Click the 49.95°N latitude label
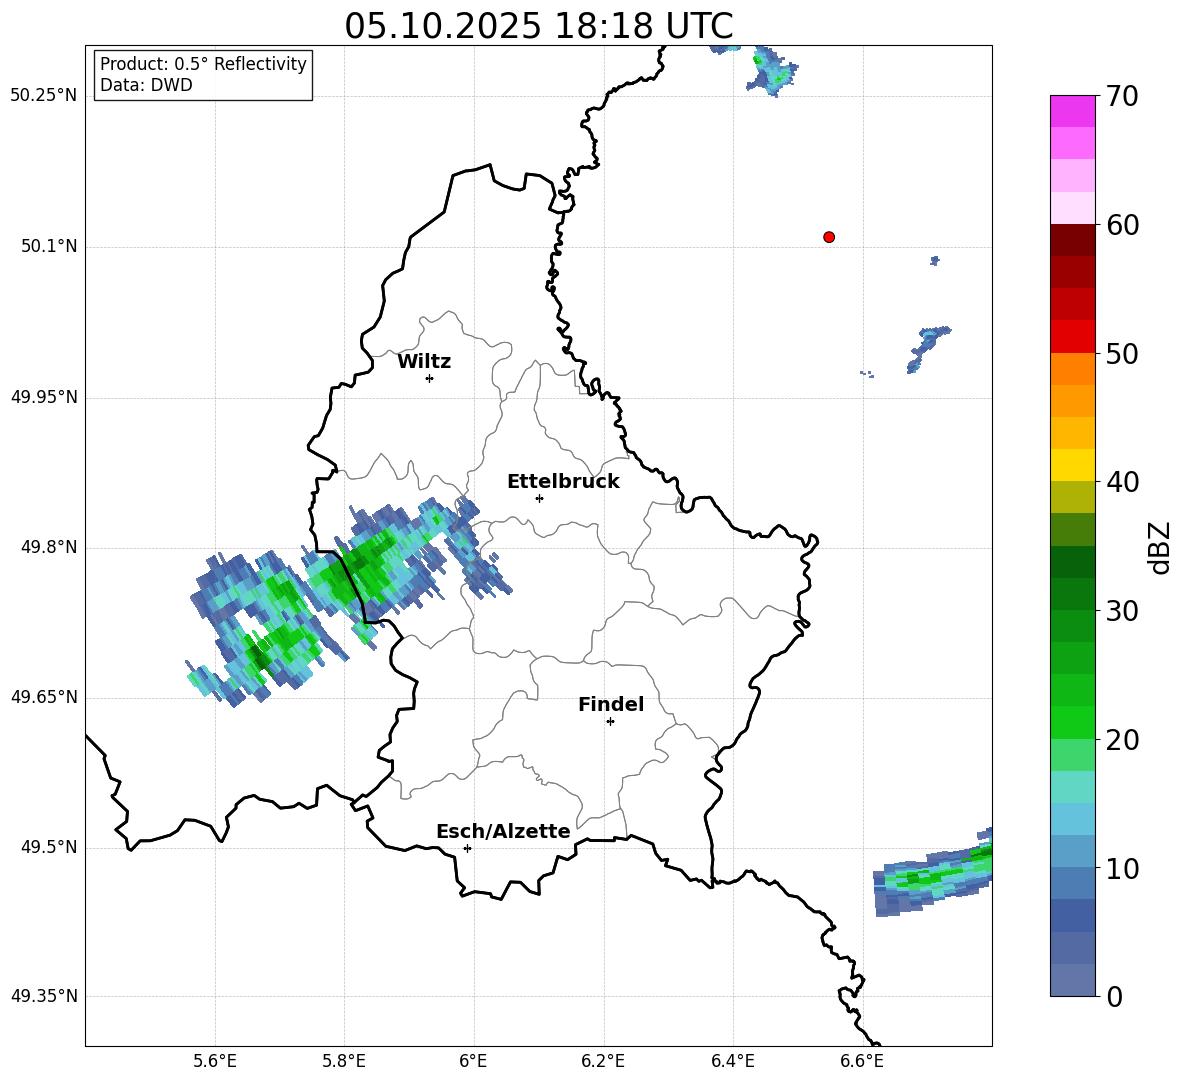1184x1081 pixels. coord(43,397)
